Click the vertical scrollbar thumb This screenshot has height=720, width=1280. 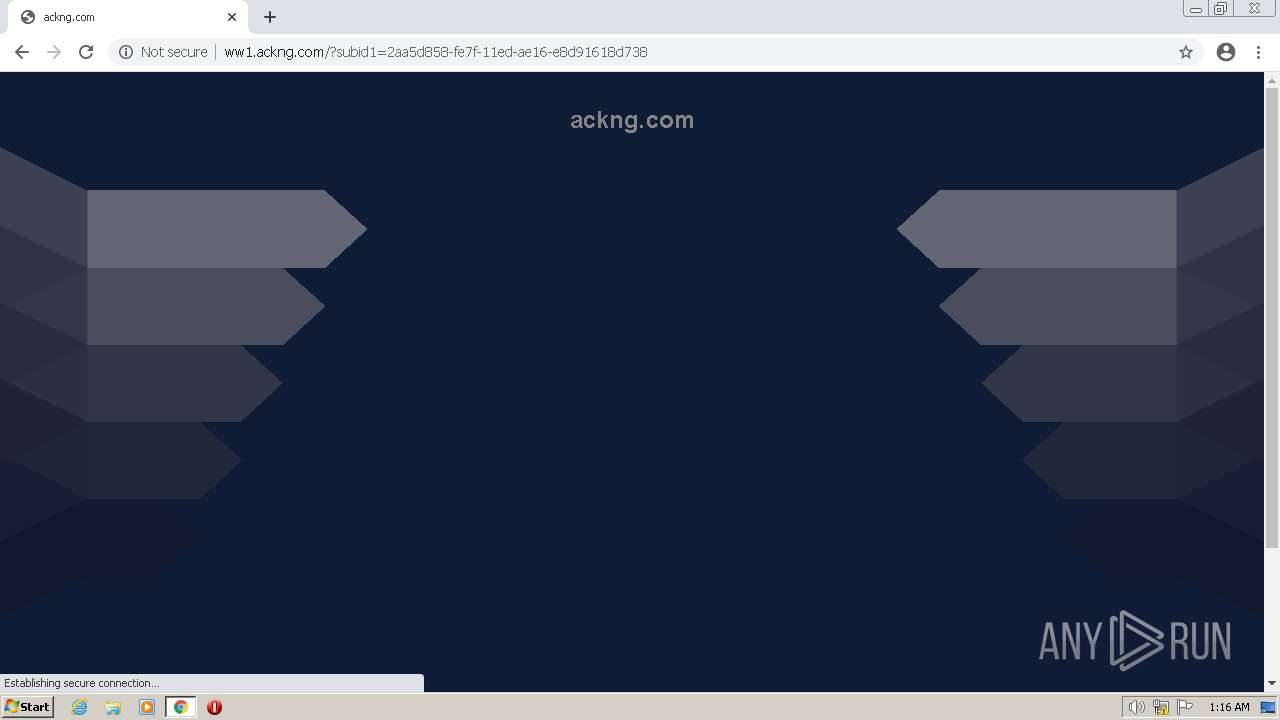pyautogui.click(x=1272, y=318)
